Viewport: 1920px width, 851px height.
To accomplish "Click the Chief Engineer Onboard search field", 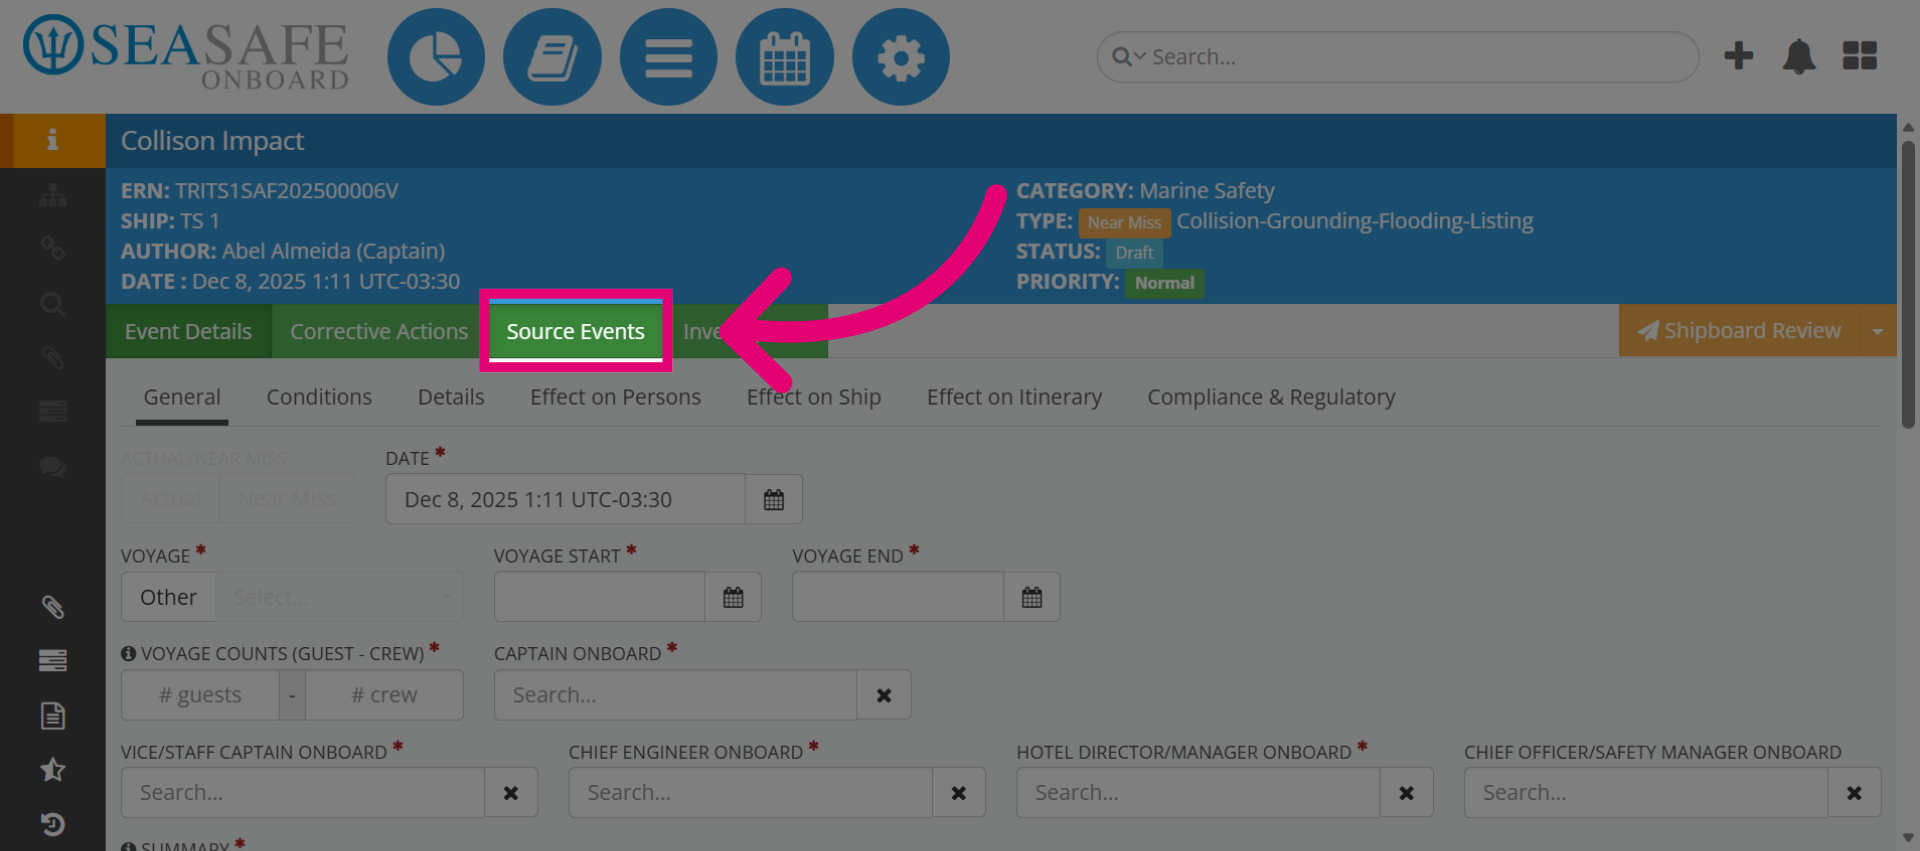I will click(751, 793).
